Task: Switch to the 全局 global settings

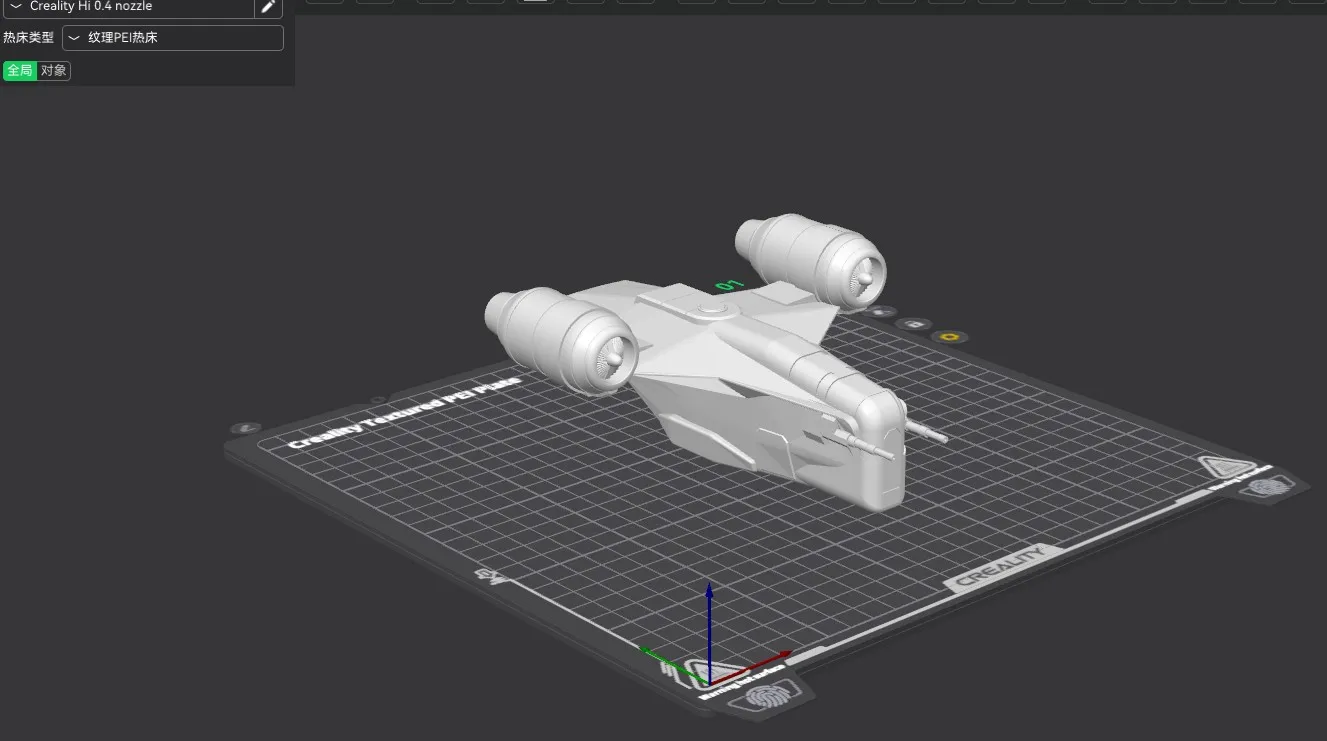Action: click(20, 70)
